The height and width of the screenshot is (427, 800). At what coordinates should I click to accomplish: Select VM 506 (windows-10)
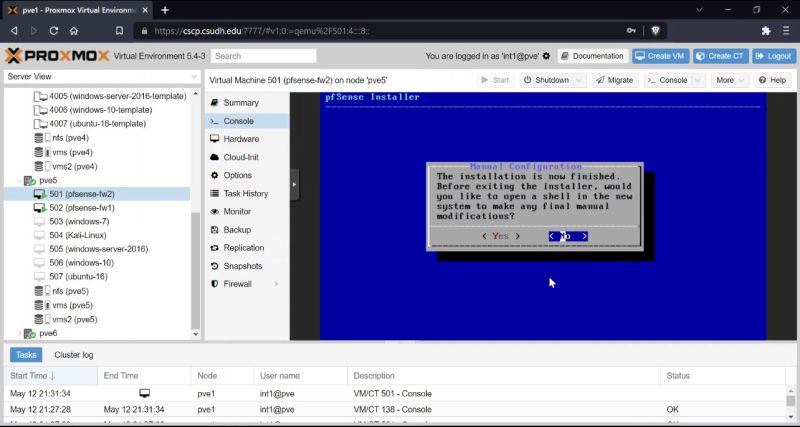73,263
